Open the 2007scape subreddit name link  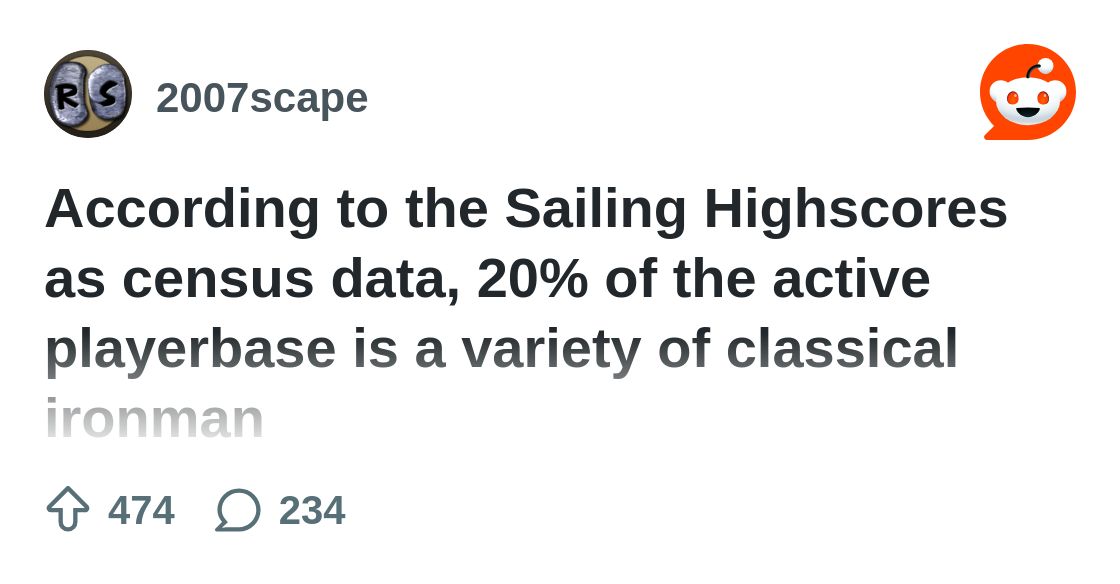pyautogui.click(x=261, y=98)
